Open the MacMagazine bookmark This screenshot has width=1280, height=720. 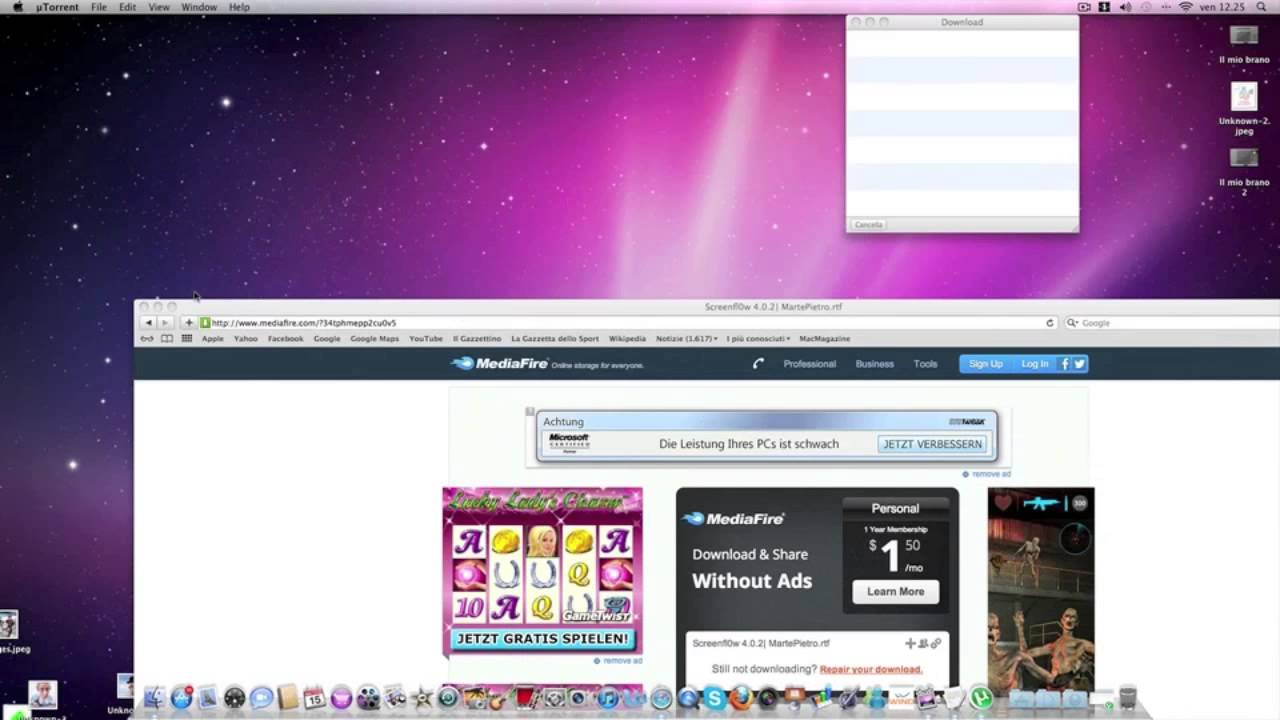(825, 339)
